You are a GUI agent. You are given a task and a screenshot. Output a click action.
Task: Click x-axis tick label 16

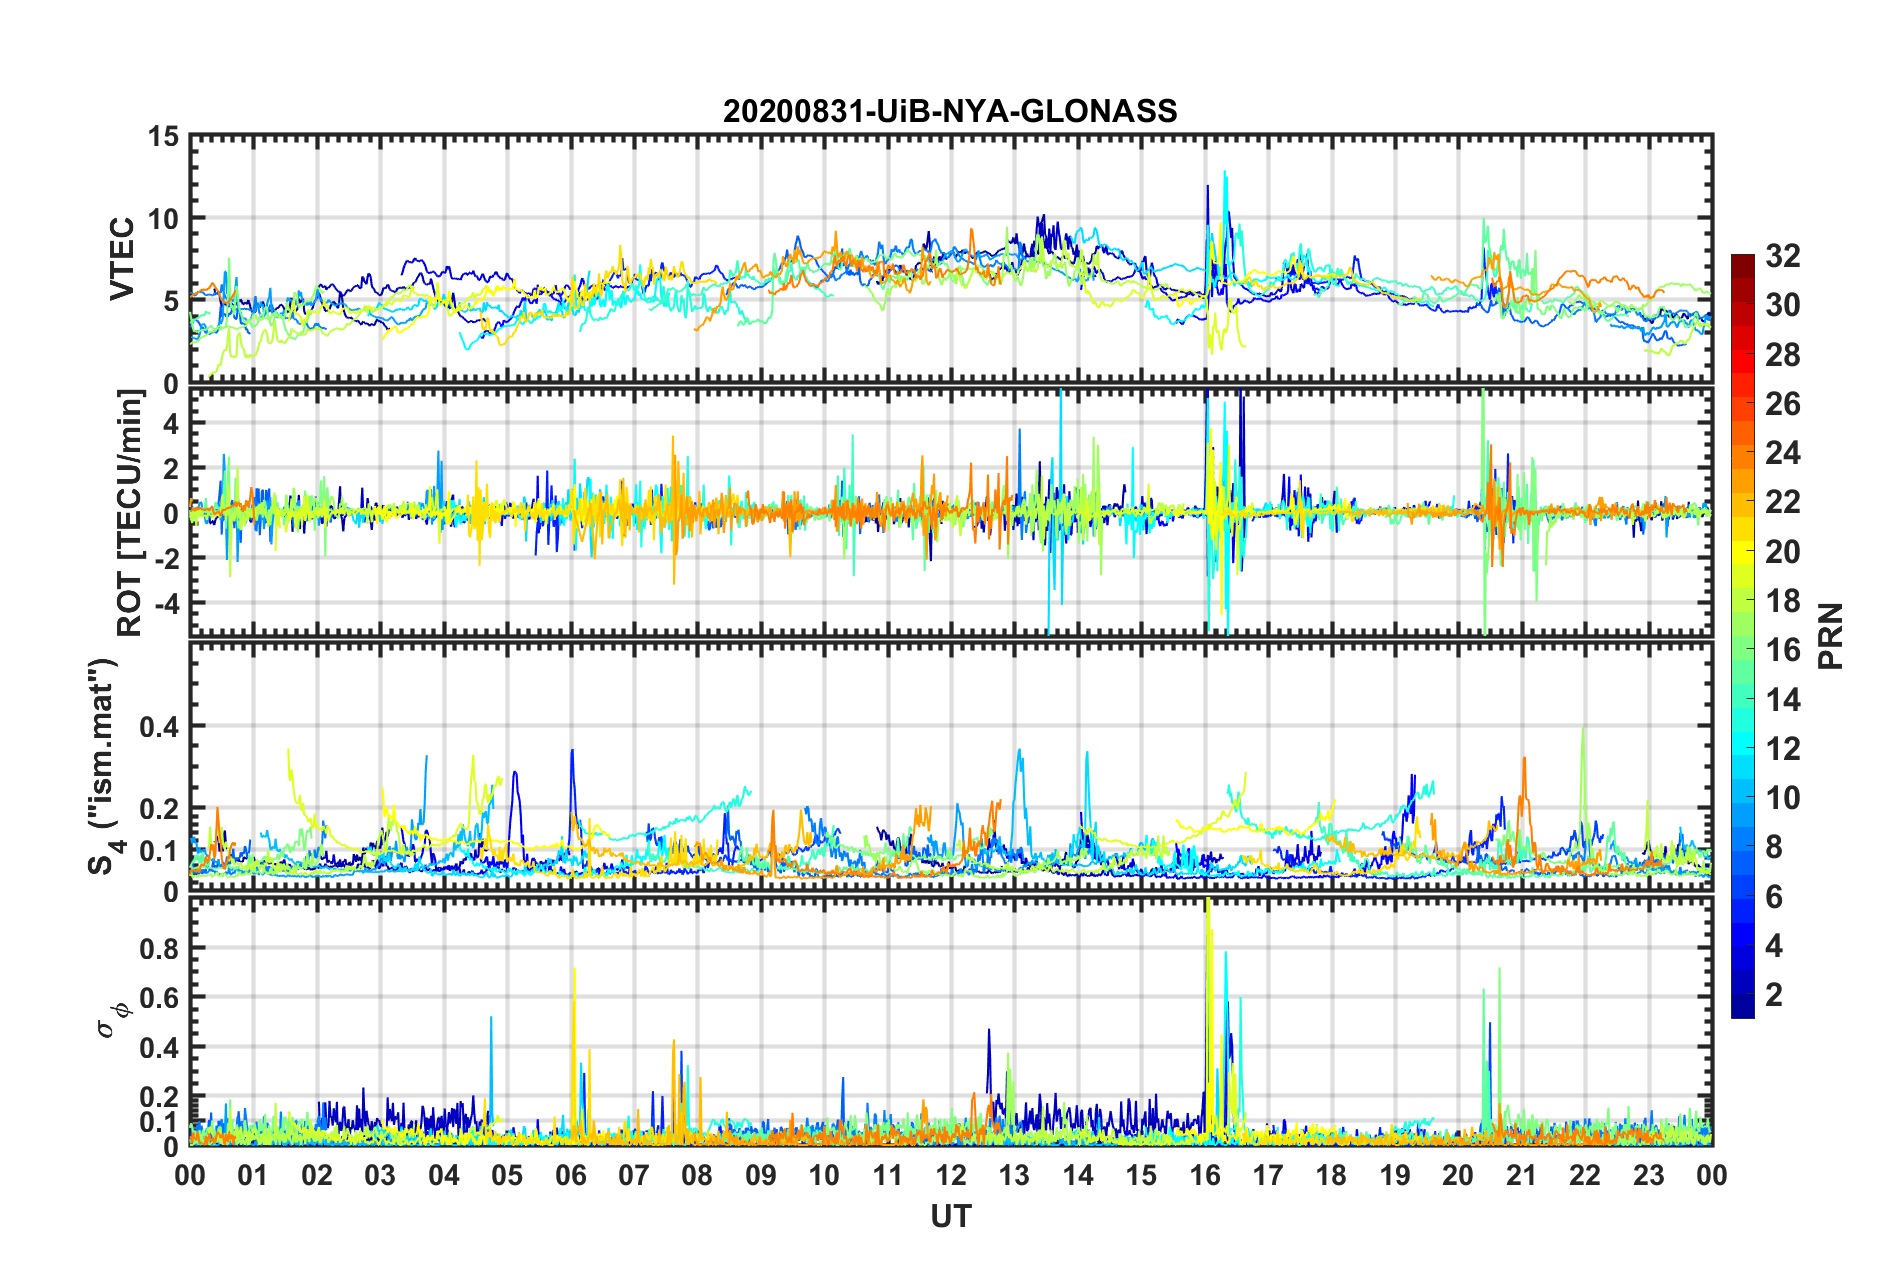pyautogui.click(x=1205, y=1175)
